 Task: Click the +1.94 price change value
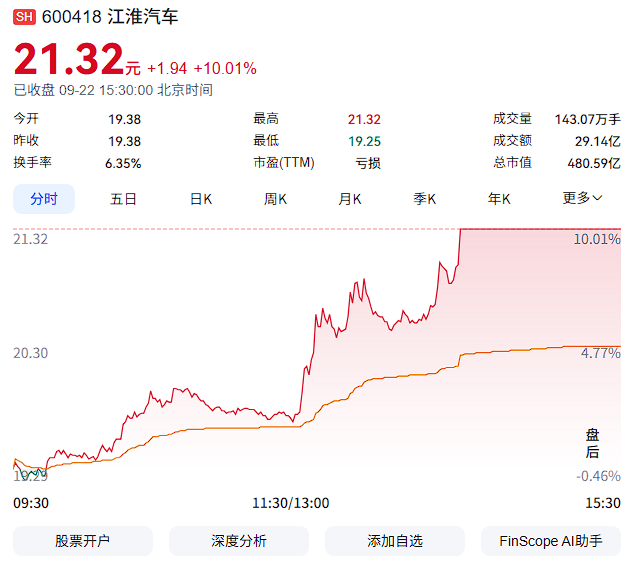(167, 69)
